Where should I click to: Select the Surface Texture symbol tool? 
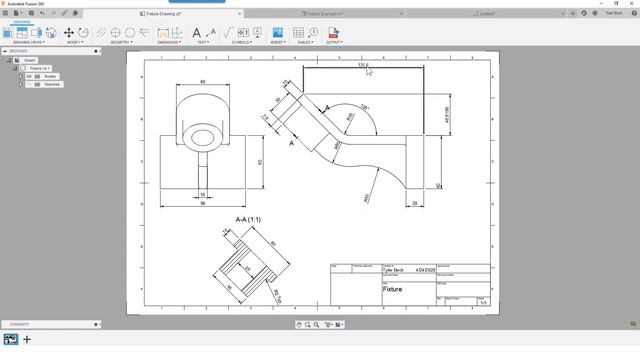(228, 33)
